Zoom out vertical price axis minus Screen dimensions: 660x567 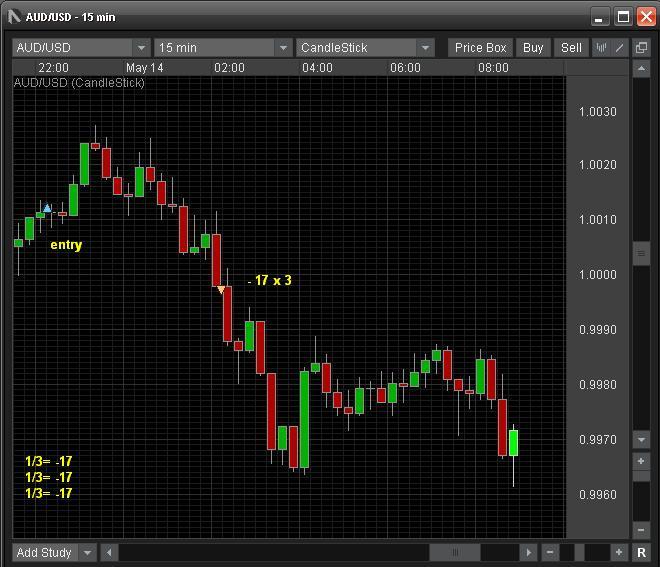641,530
